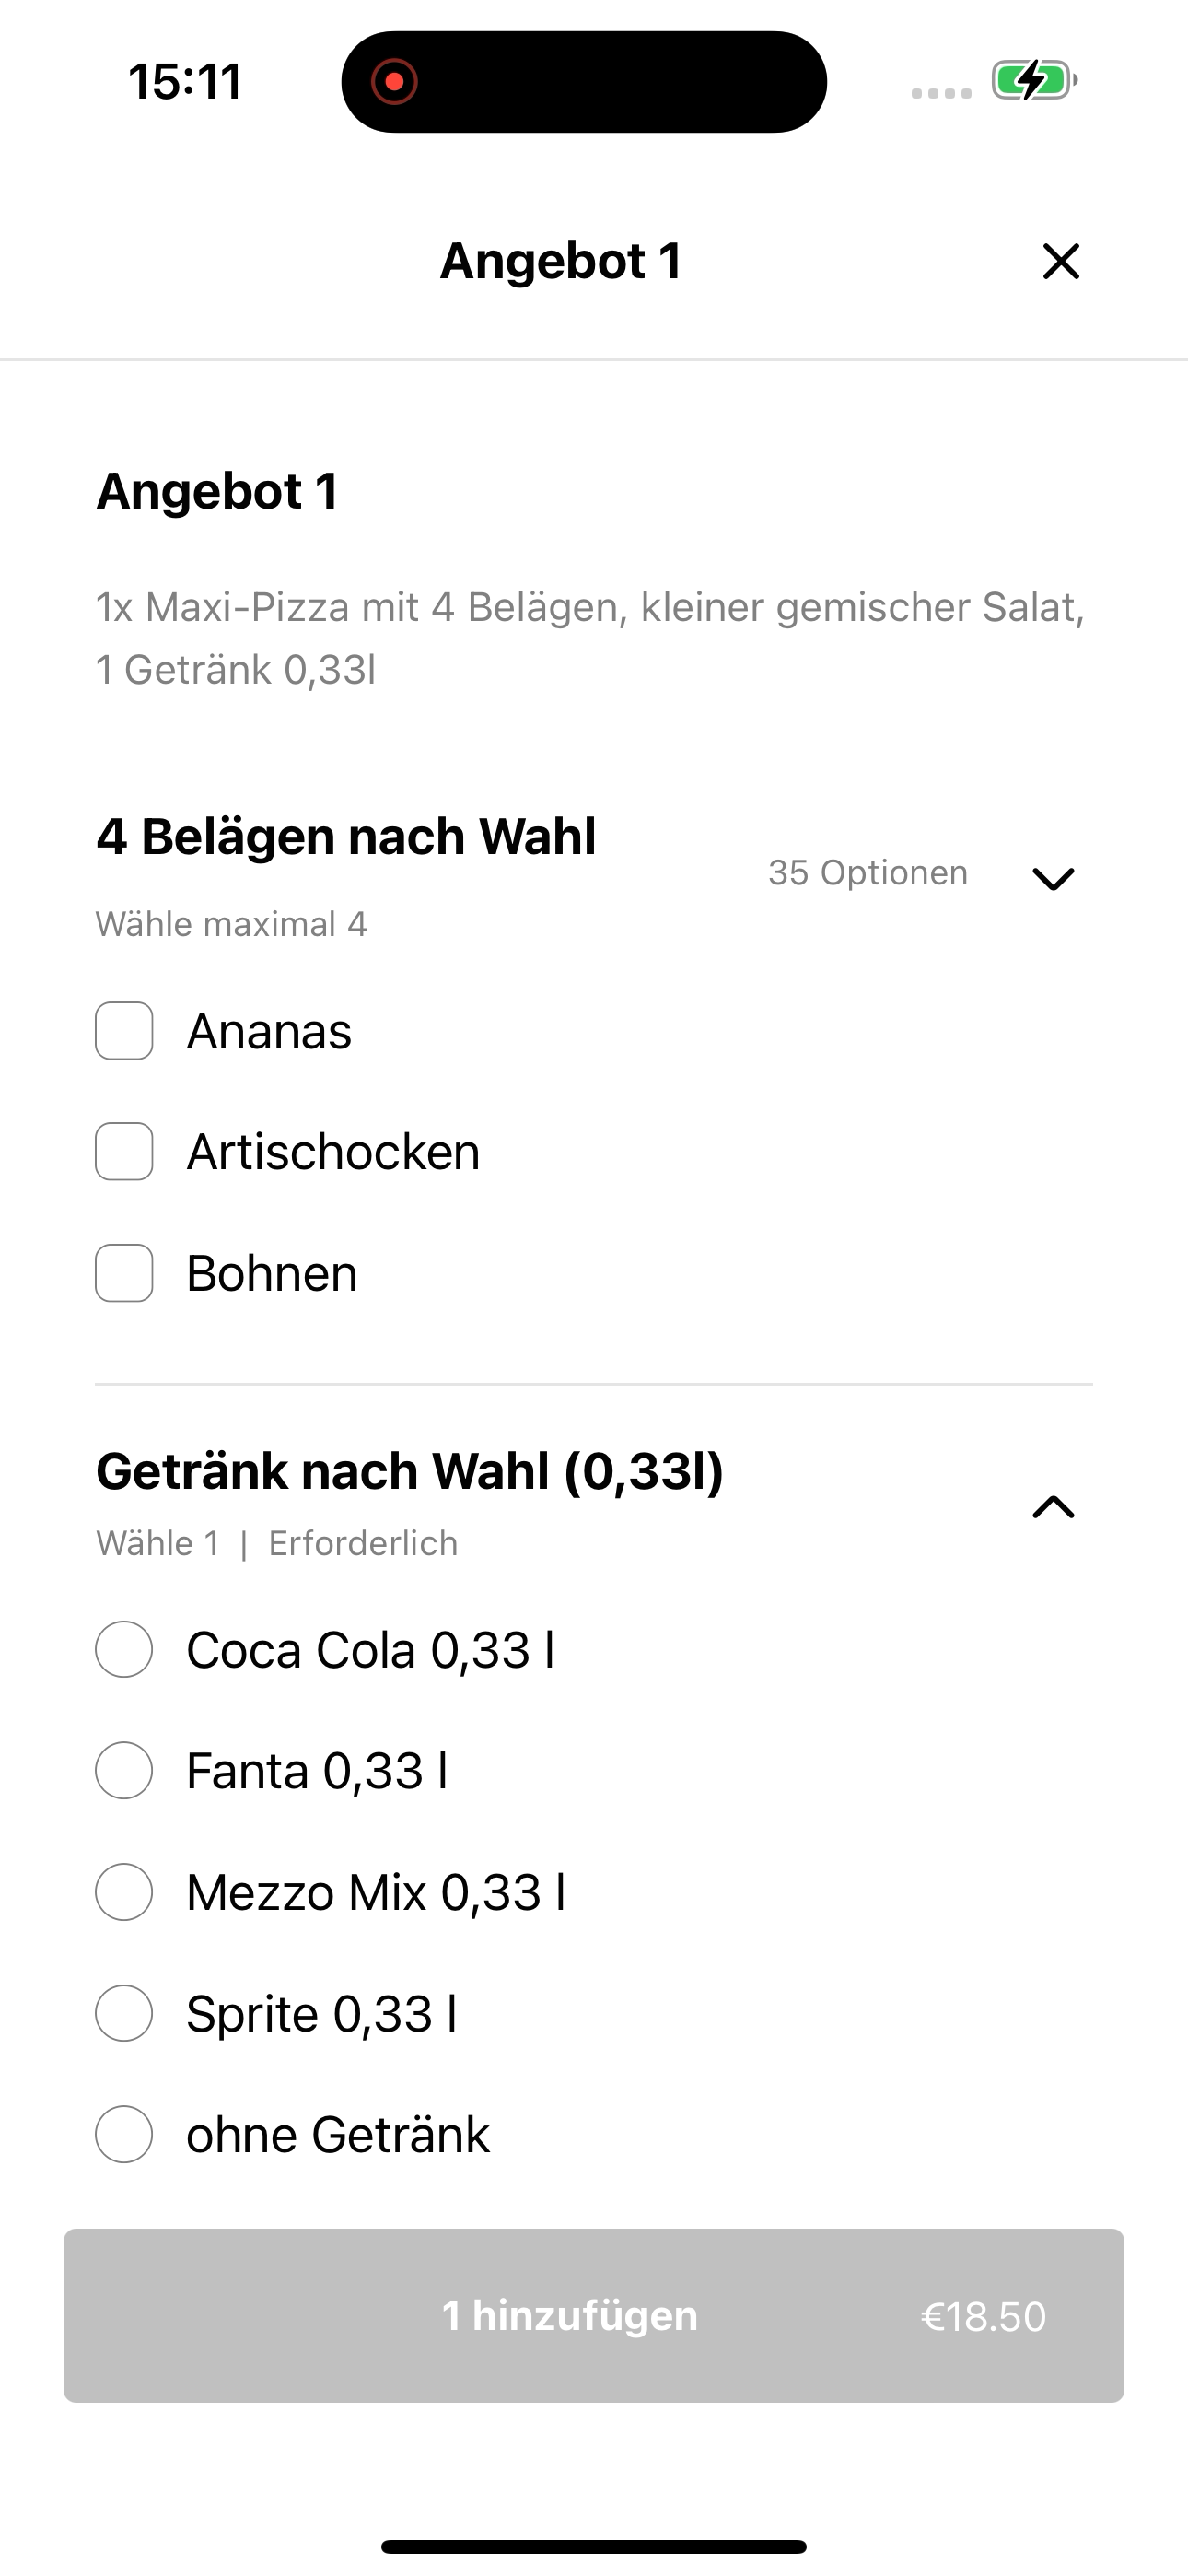Expand the 4 Belägen nach Wahl chevron
This screenshot has height=2576, width=1188.
[1053, 878]
